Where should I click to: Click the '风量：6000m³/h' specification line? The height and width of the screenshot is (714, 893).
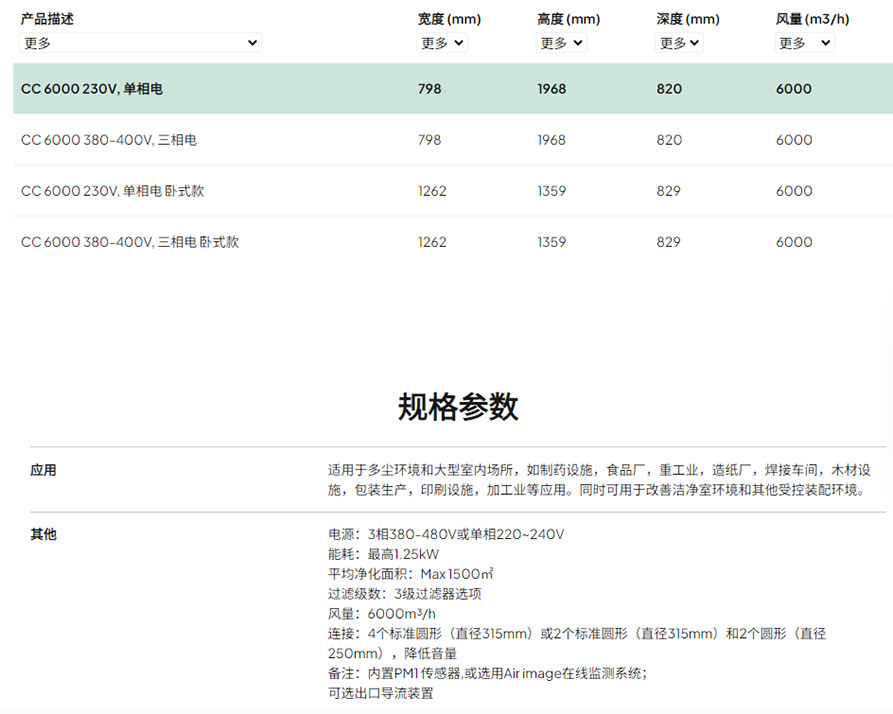tap(382, 614)
